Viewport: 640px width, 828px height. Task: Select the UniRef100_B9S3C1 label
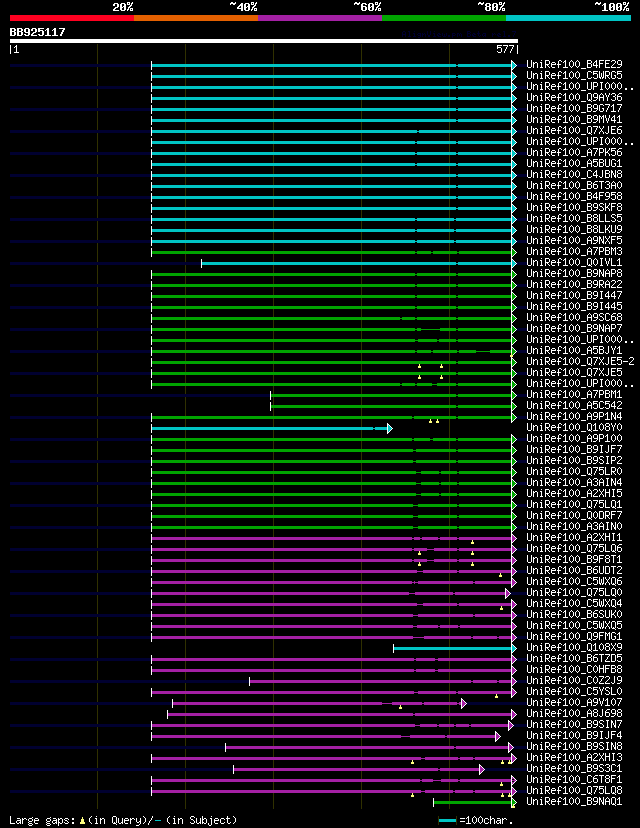[x=574, y=769]
